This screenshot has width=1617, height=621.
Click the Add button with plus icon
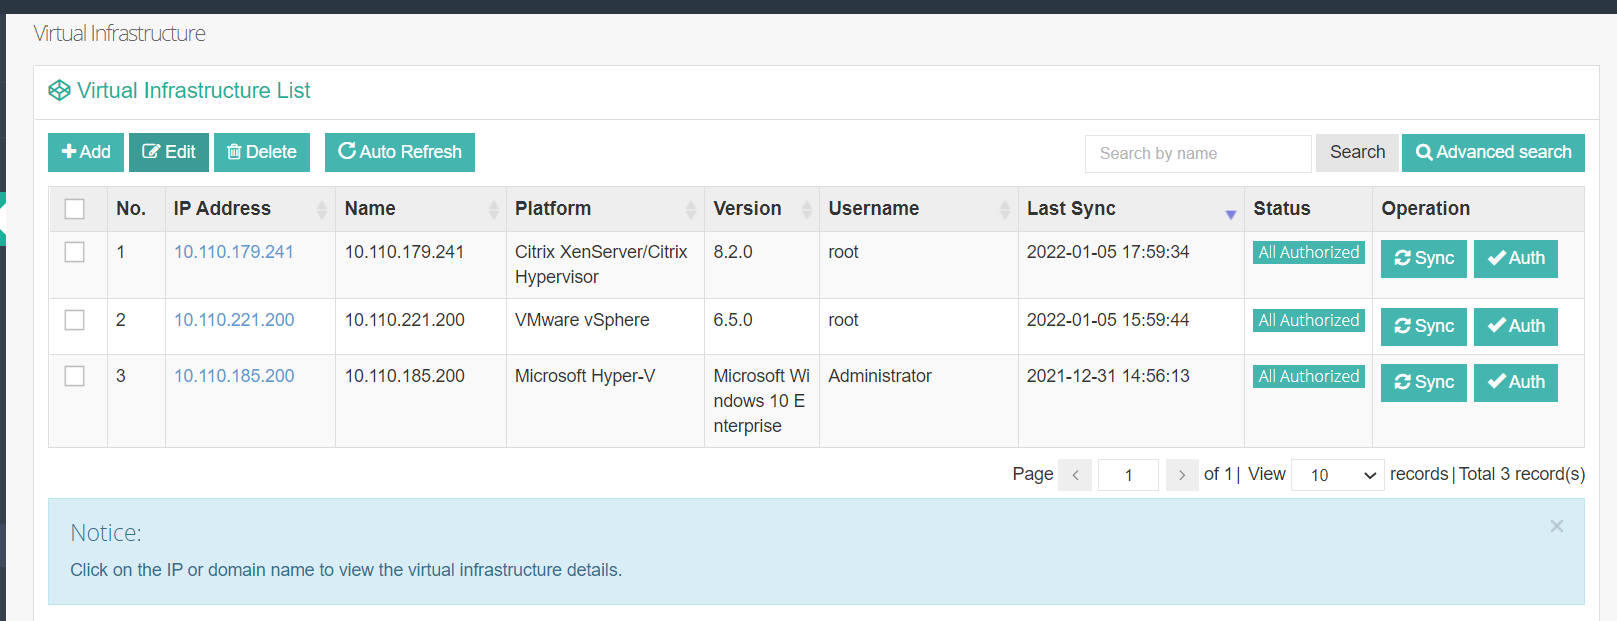pyautogui.click(x=86, y=152)
